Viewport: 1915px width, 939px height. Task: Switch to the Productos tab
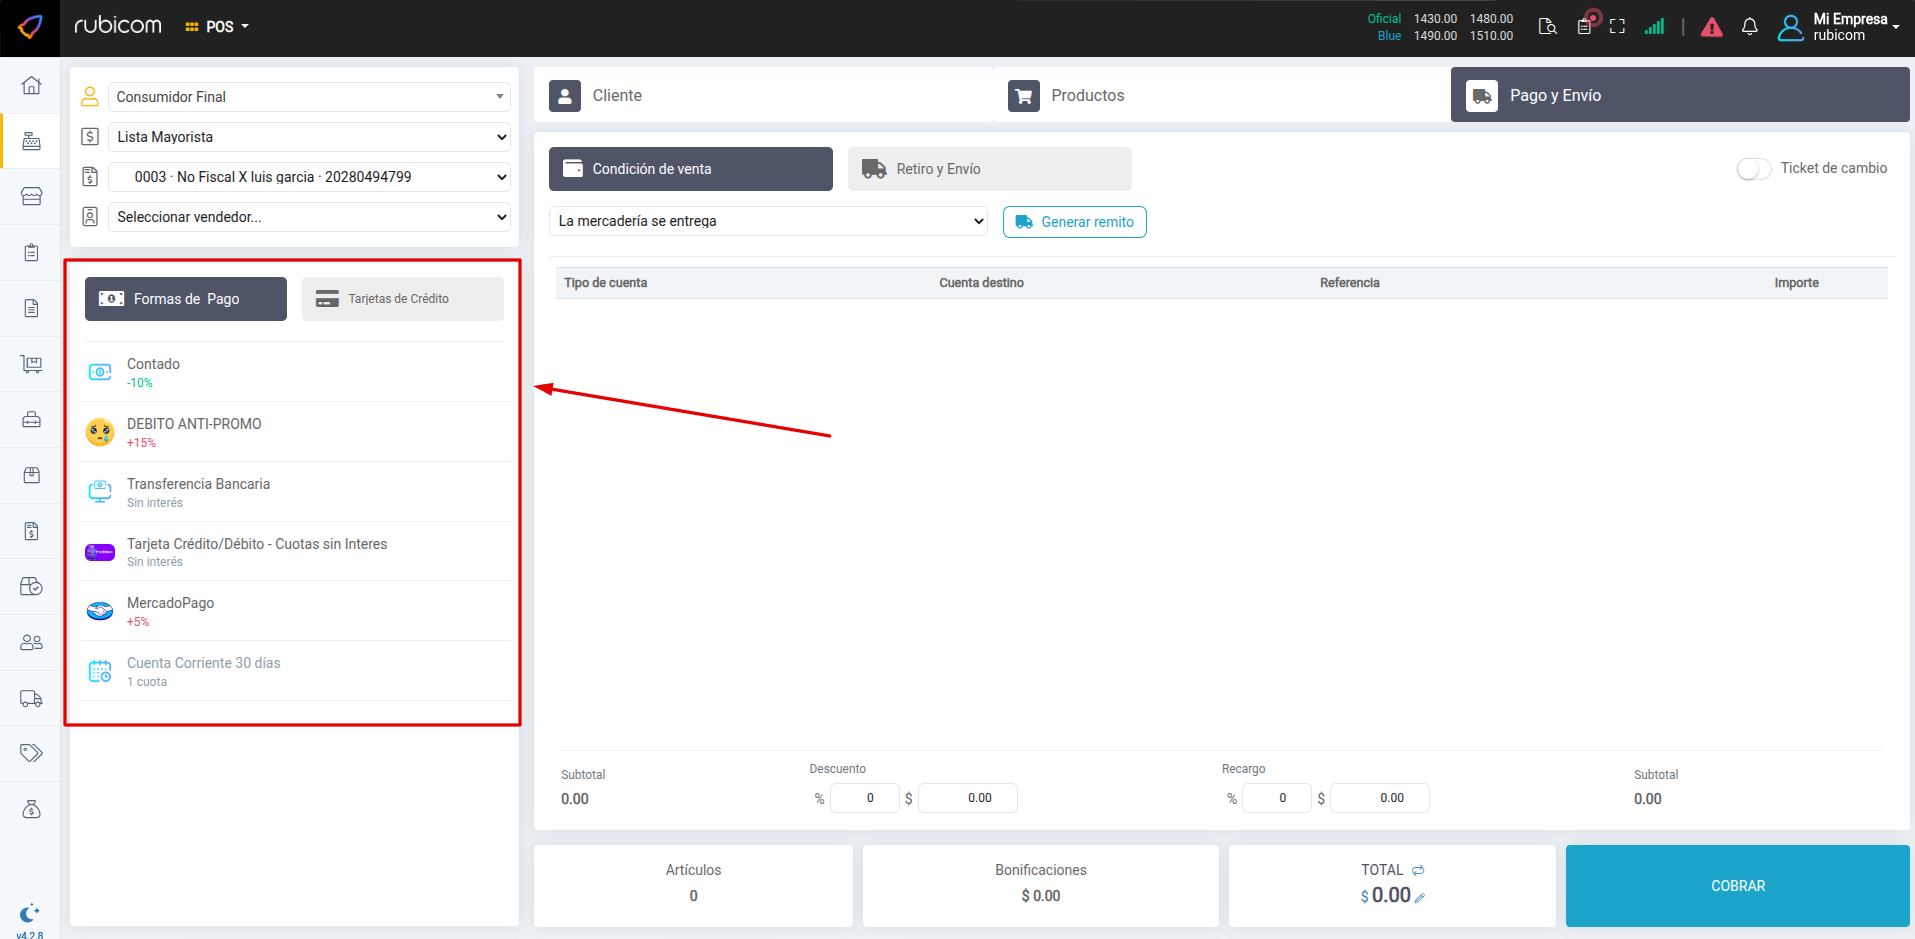[x=1087, y=95]
